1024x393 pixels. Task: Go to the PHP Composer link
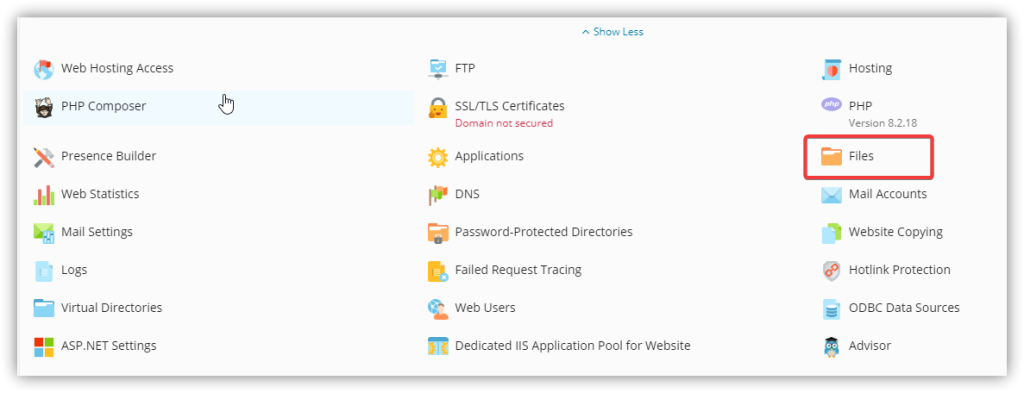point(104,106)
